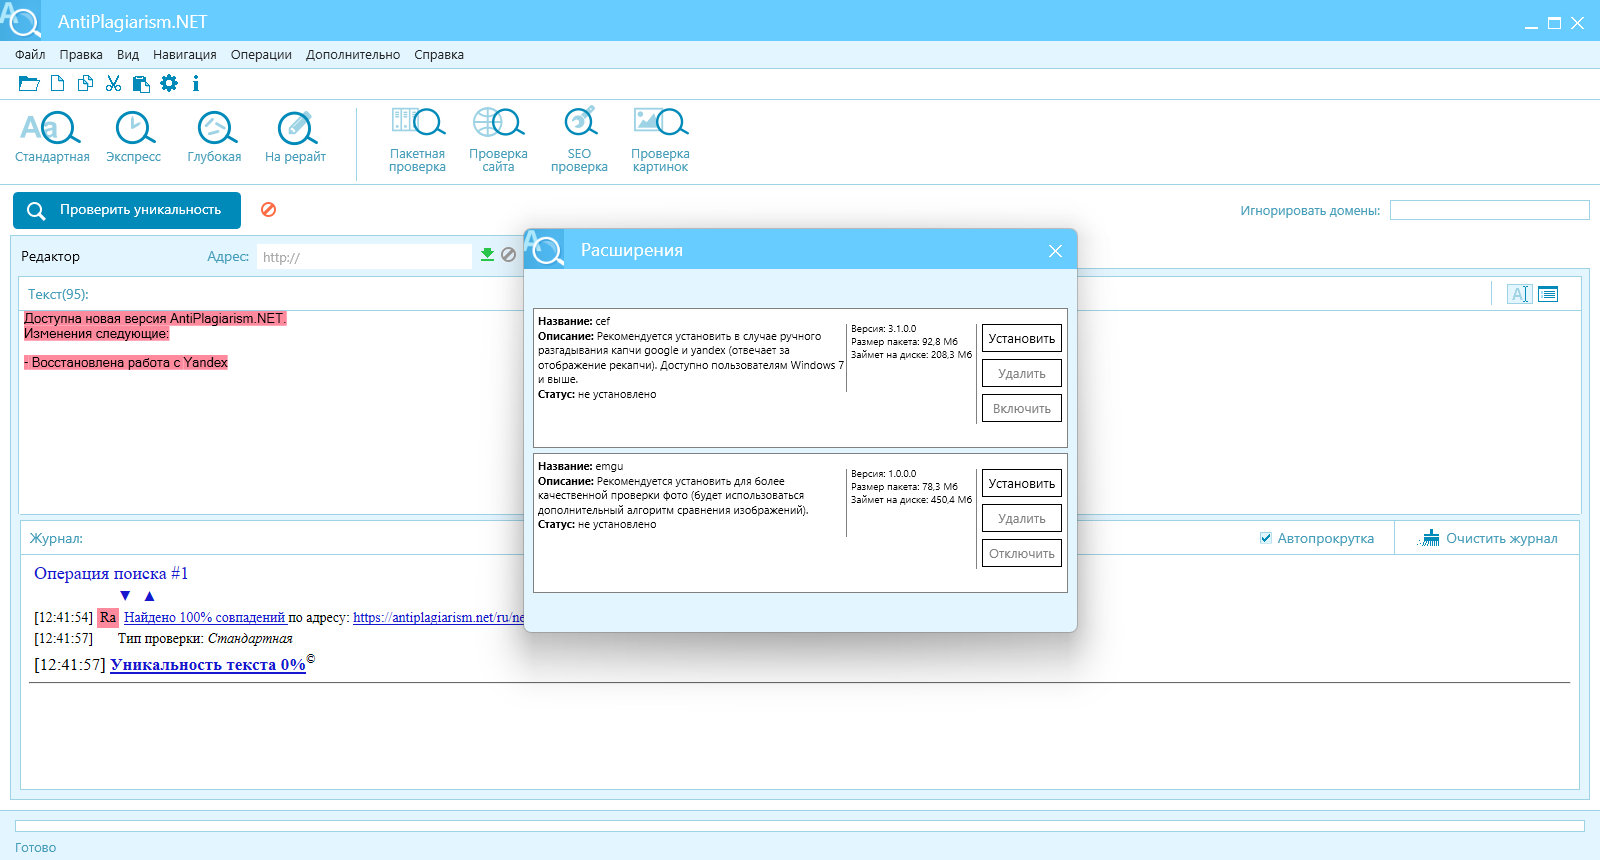Click Включить for the cef extension
1600x860 pixels.
click(1021, 408)
